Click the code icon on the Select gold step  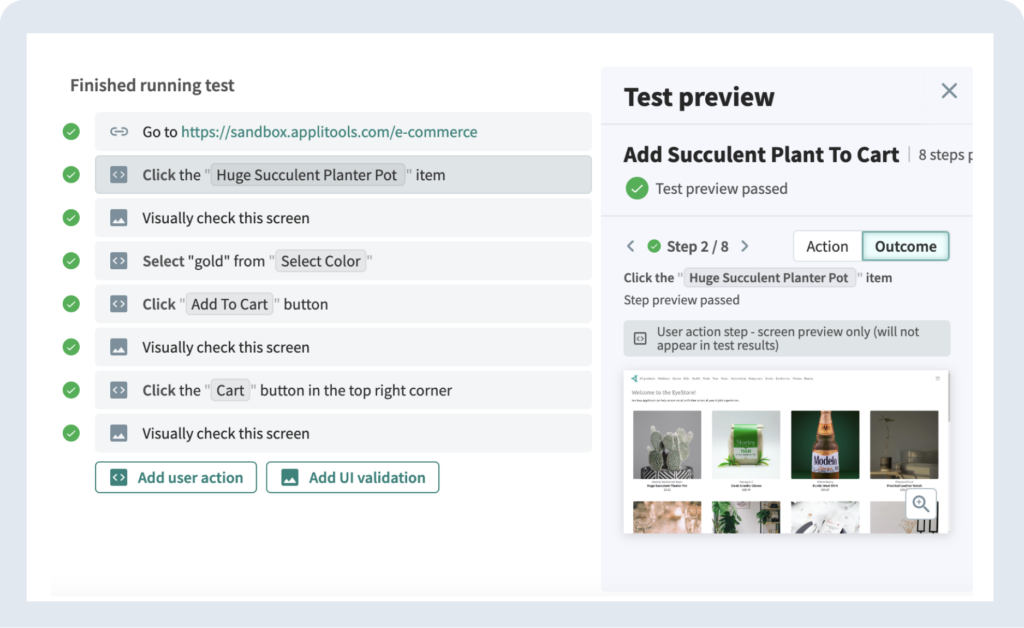[119, 261]
